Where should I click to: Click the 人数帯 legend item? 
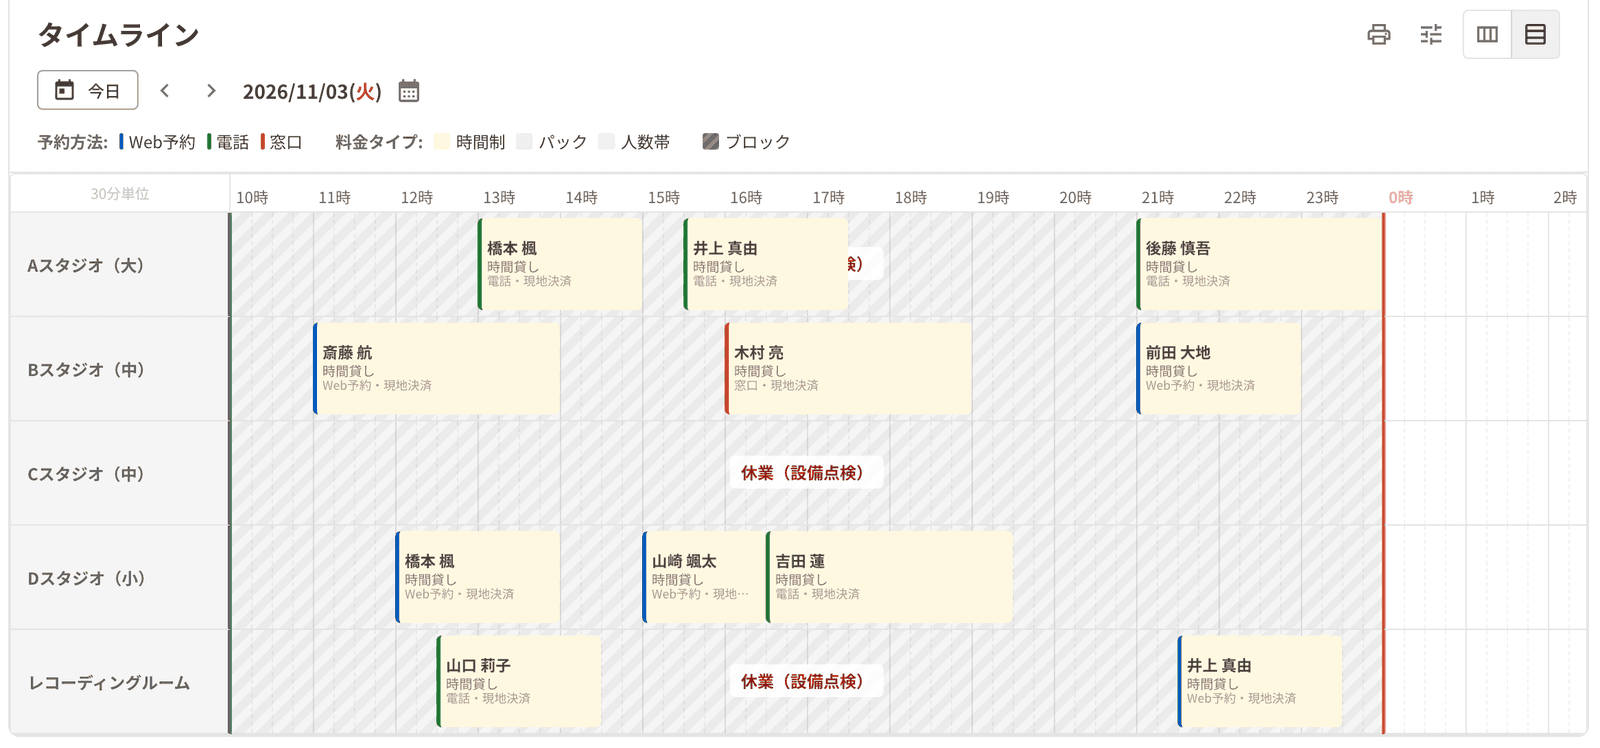click(x=634, y=142)
